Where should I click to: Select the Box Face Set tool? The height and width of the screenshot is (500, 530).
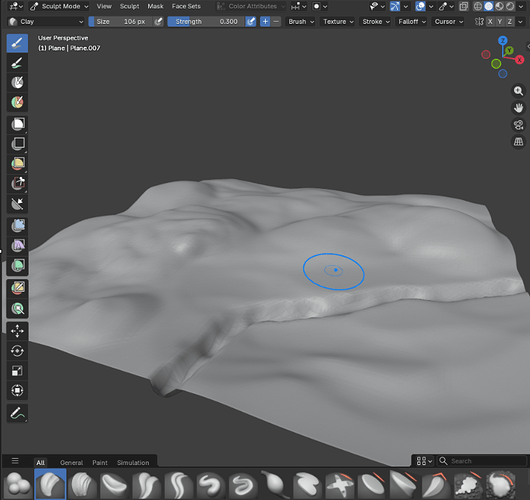[x=17, y=164]
